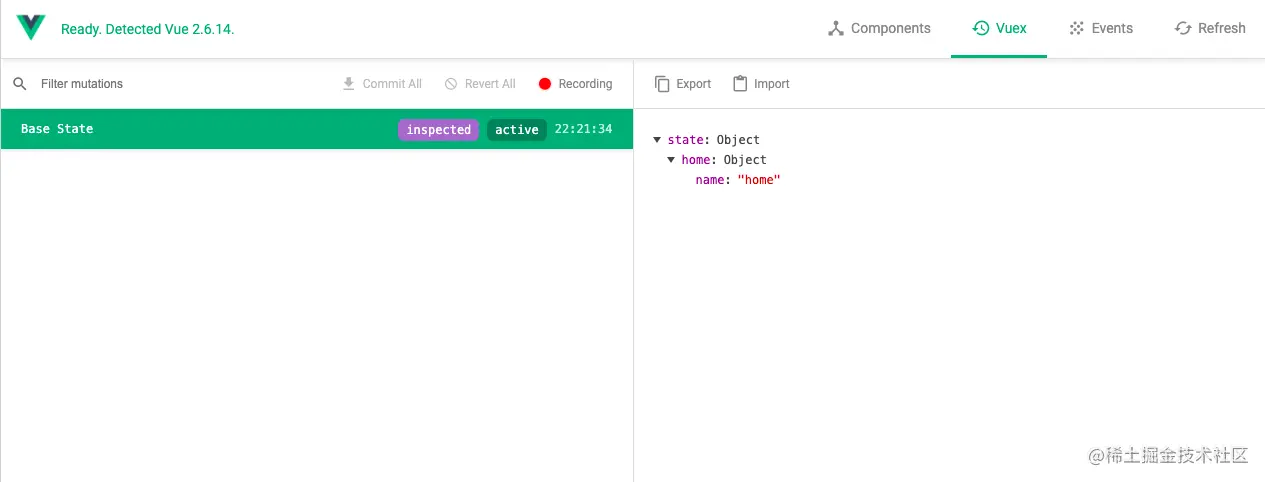Image resolution: width=1265 pixels, height=482 pixels.
Task: Focus the Filter mutations input
Action: tap(180, 84)
